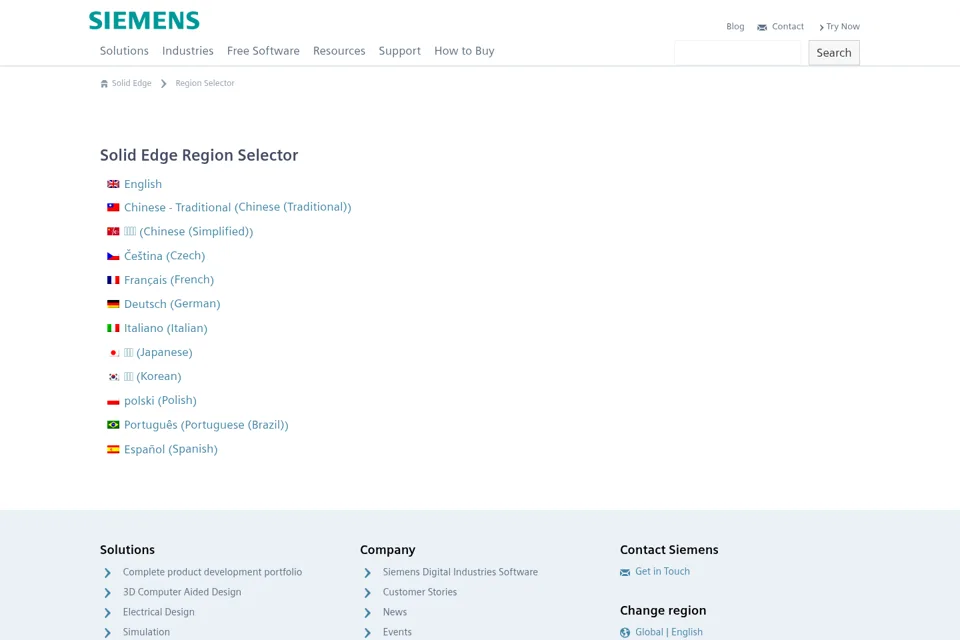Click the Global | English region link

[669, 632]
